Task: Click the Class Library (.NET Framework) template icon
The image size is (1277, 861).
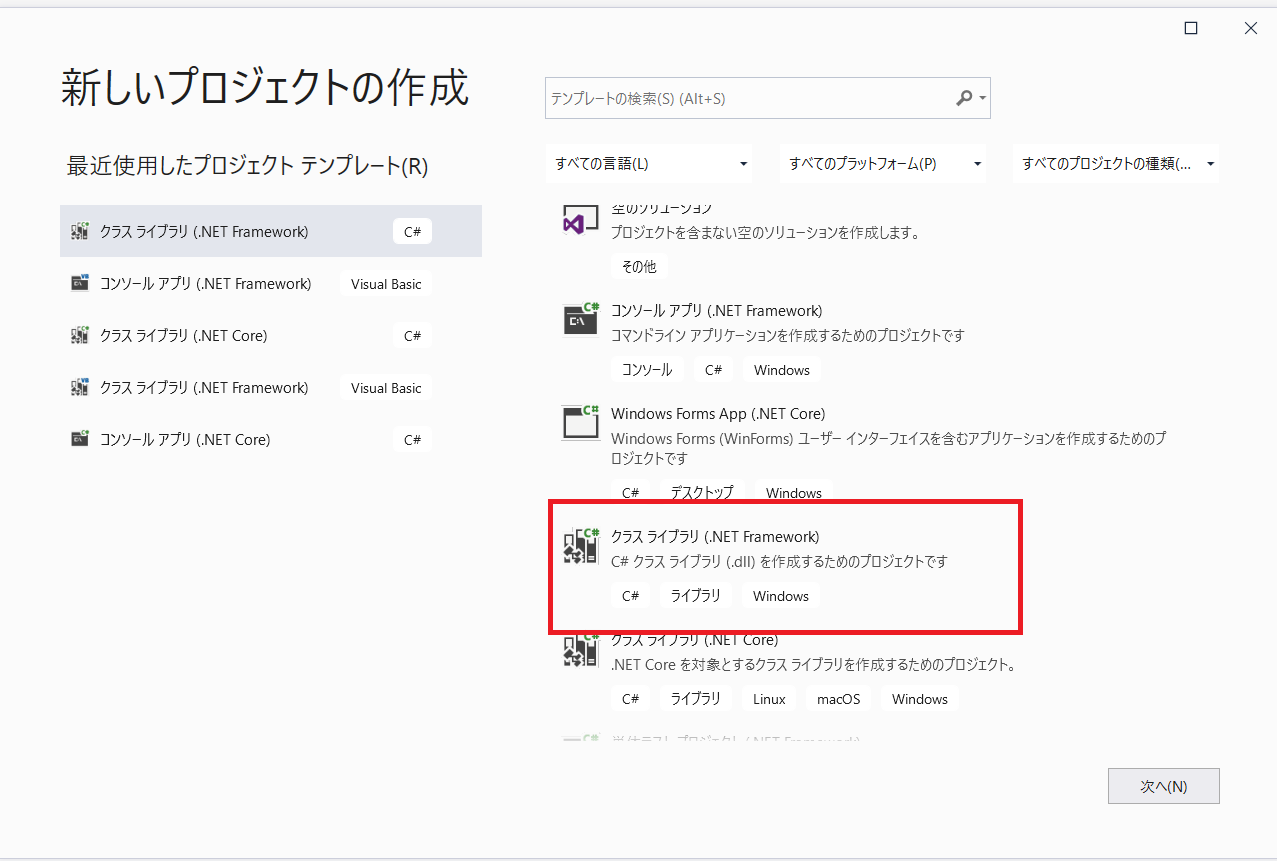Action: pos(580,546)
